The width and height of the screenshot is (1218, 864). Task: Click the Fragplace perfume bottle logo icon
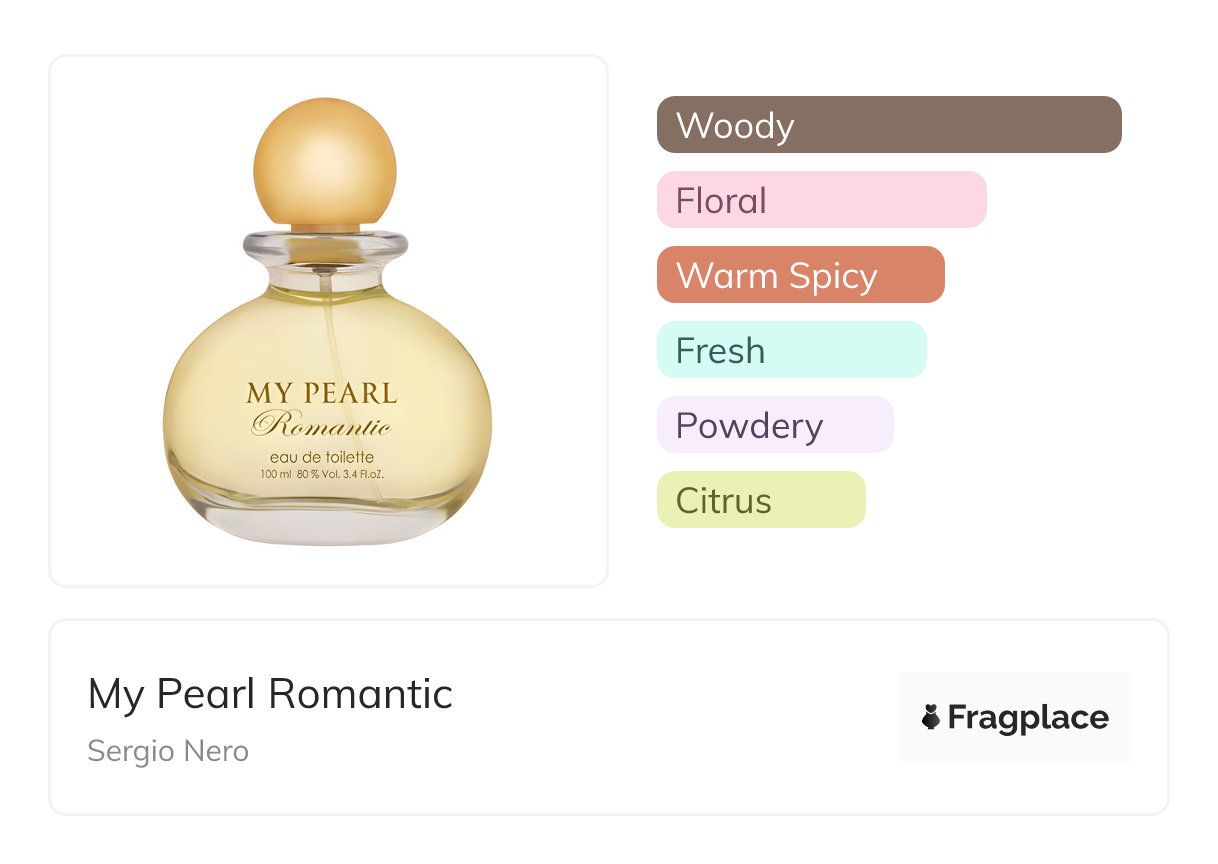click(931, 718)
